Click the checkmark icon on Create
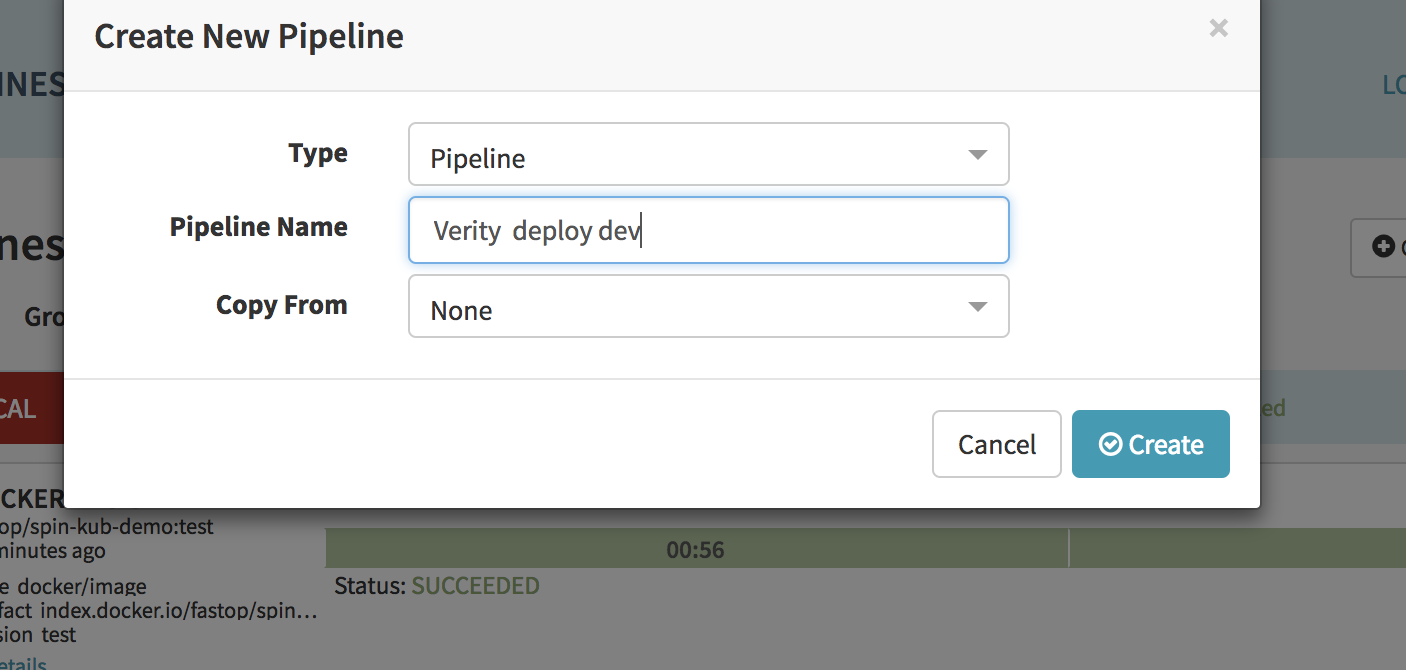This screenshot has width=1406, height=670. click(x=1110, y=444)
